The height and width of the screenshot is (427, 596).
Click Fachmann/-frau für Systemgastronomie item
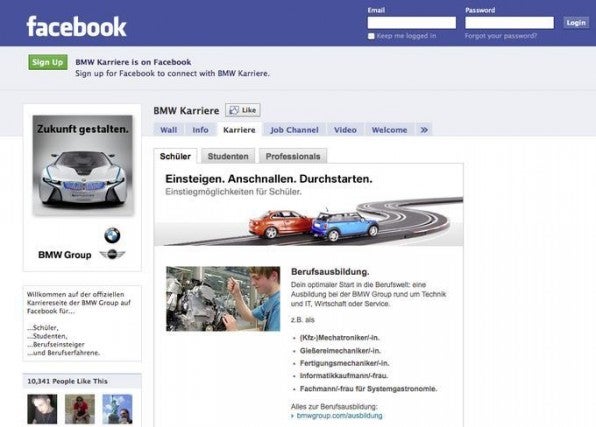coord(368,389)
